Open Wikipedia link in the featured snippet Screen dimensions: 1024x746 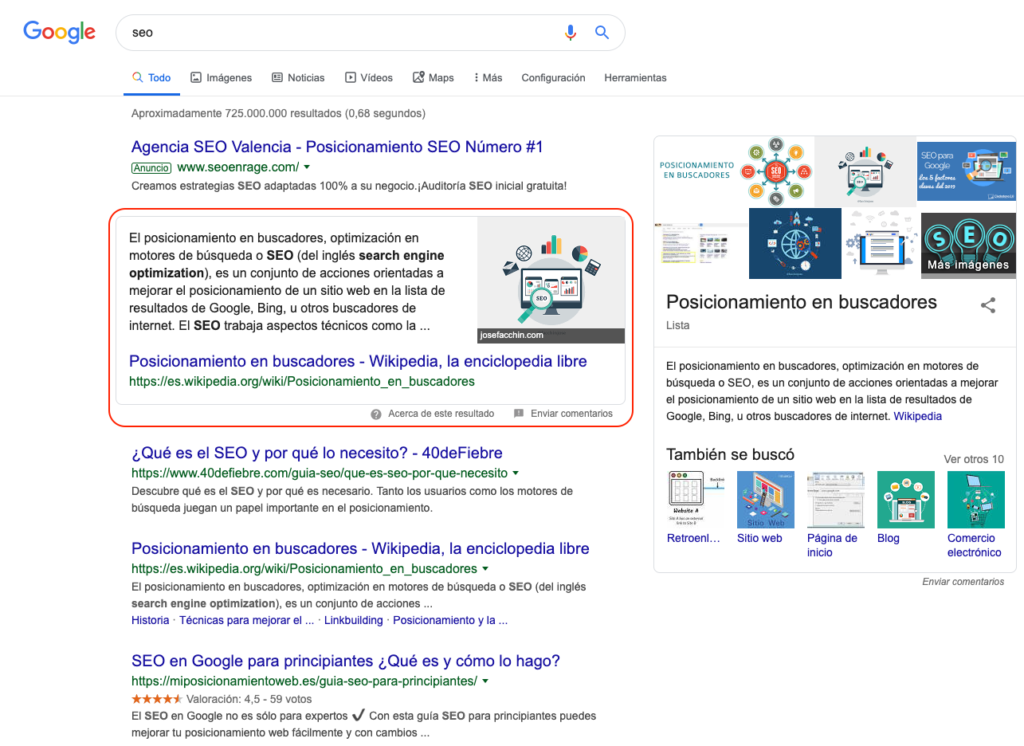coord(358,361)
